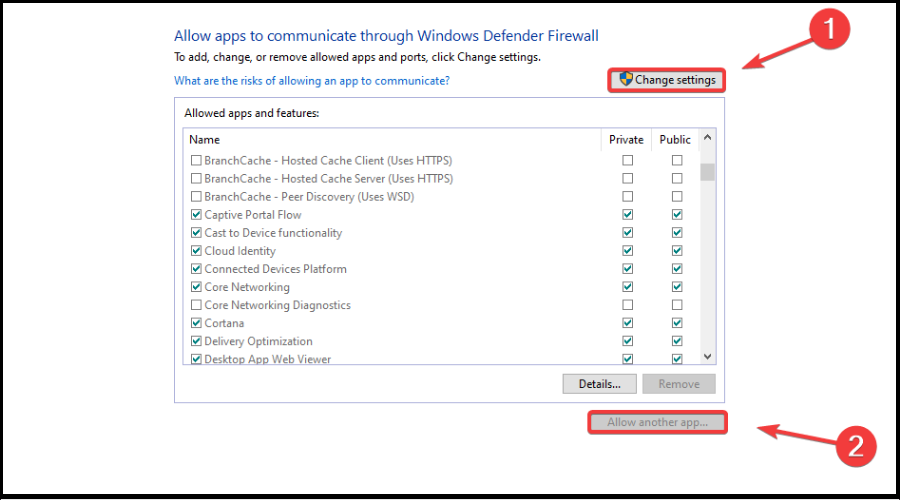Toggle Public for Delivery Optimization
900x500 pixels.
click(x=677, y=341)
